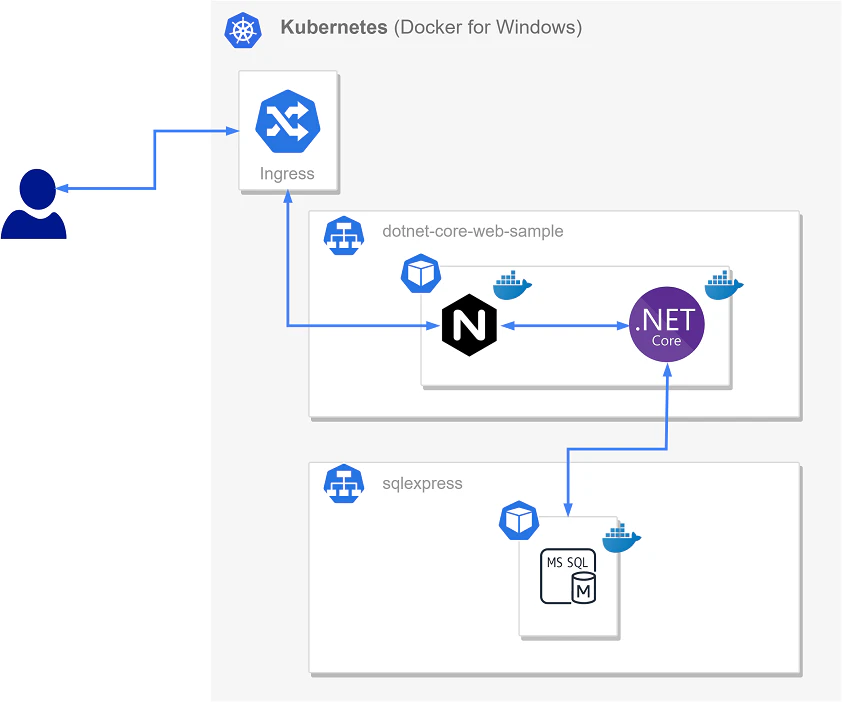The width and height of the screenshot is (842, 702).
Task: Click the service icon beside dotnet-core-web-sample
Action: [x=344, y=235]
